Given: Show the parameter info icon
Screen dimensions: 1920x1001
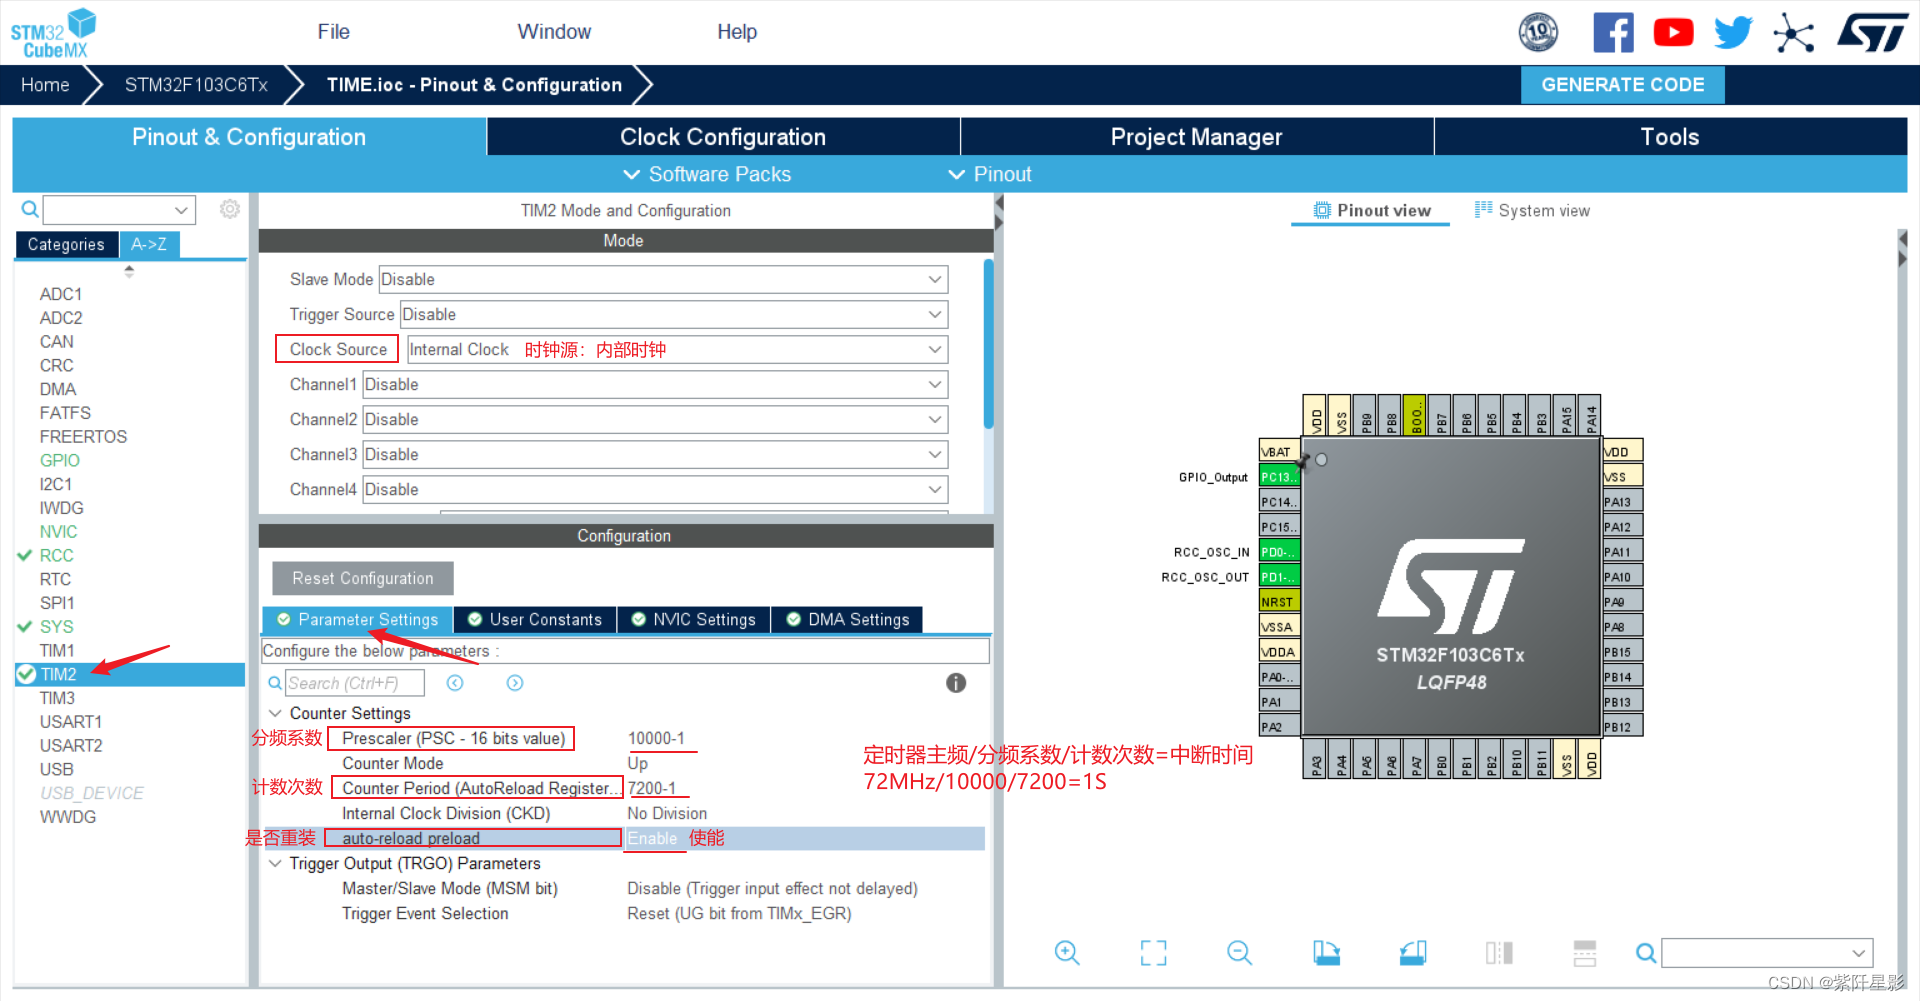Looking at the screenshot, I should [956, 683].
